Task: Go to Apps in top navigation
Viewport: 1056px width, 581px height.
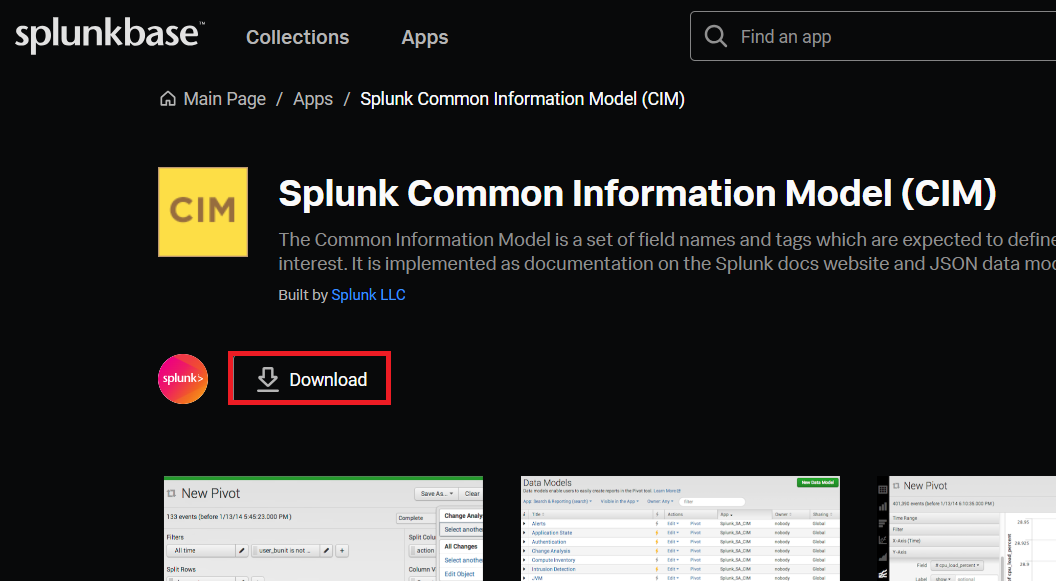Action: [424, 37]
